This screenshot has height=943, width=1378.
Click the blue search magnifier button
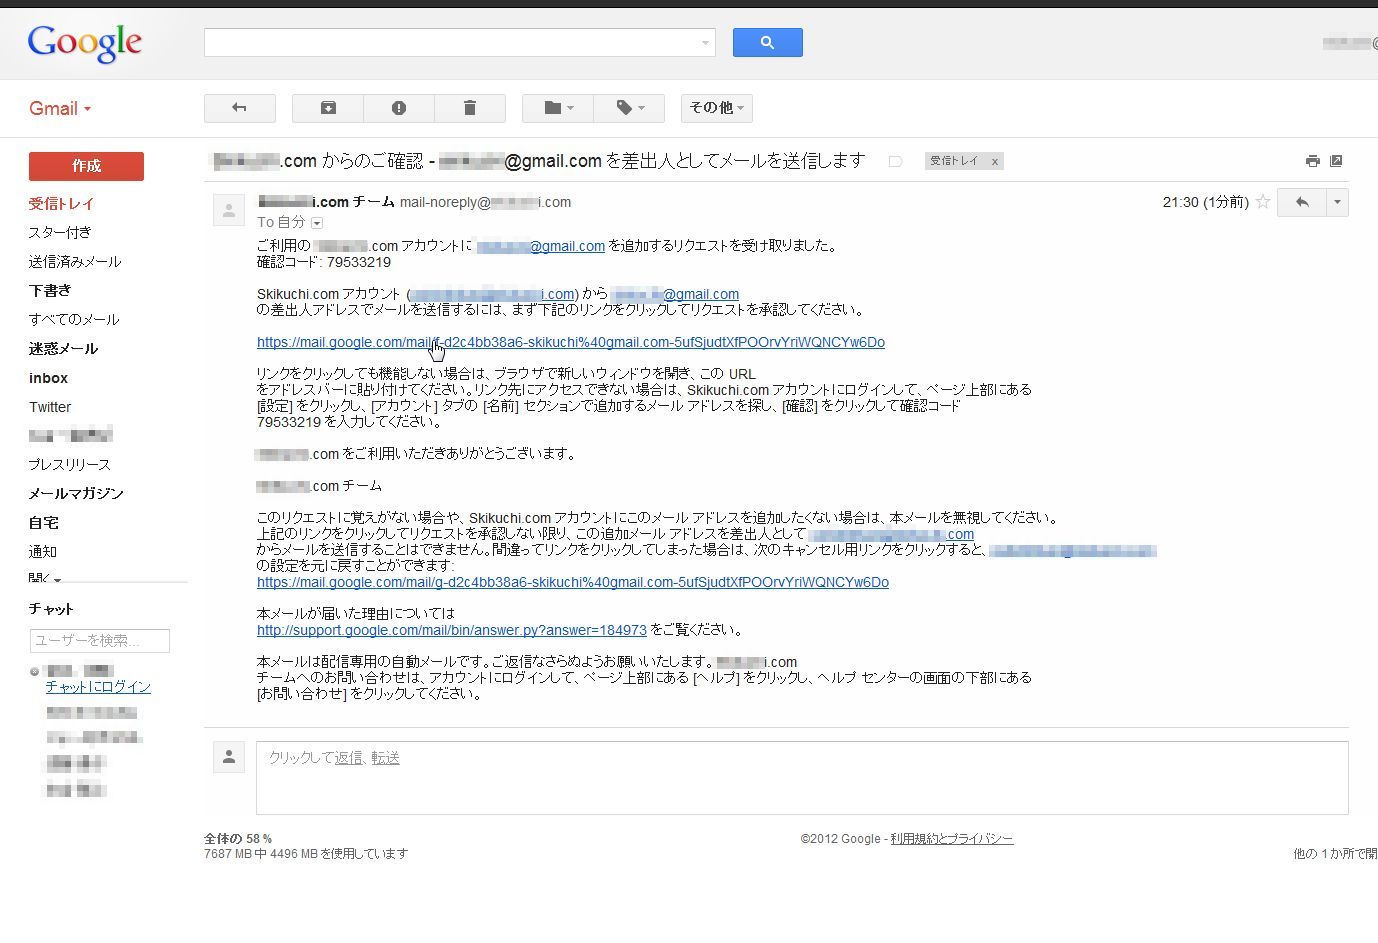(x=767, y=42)
